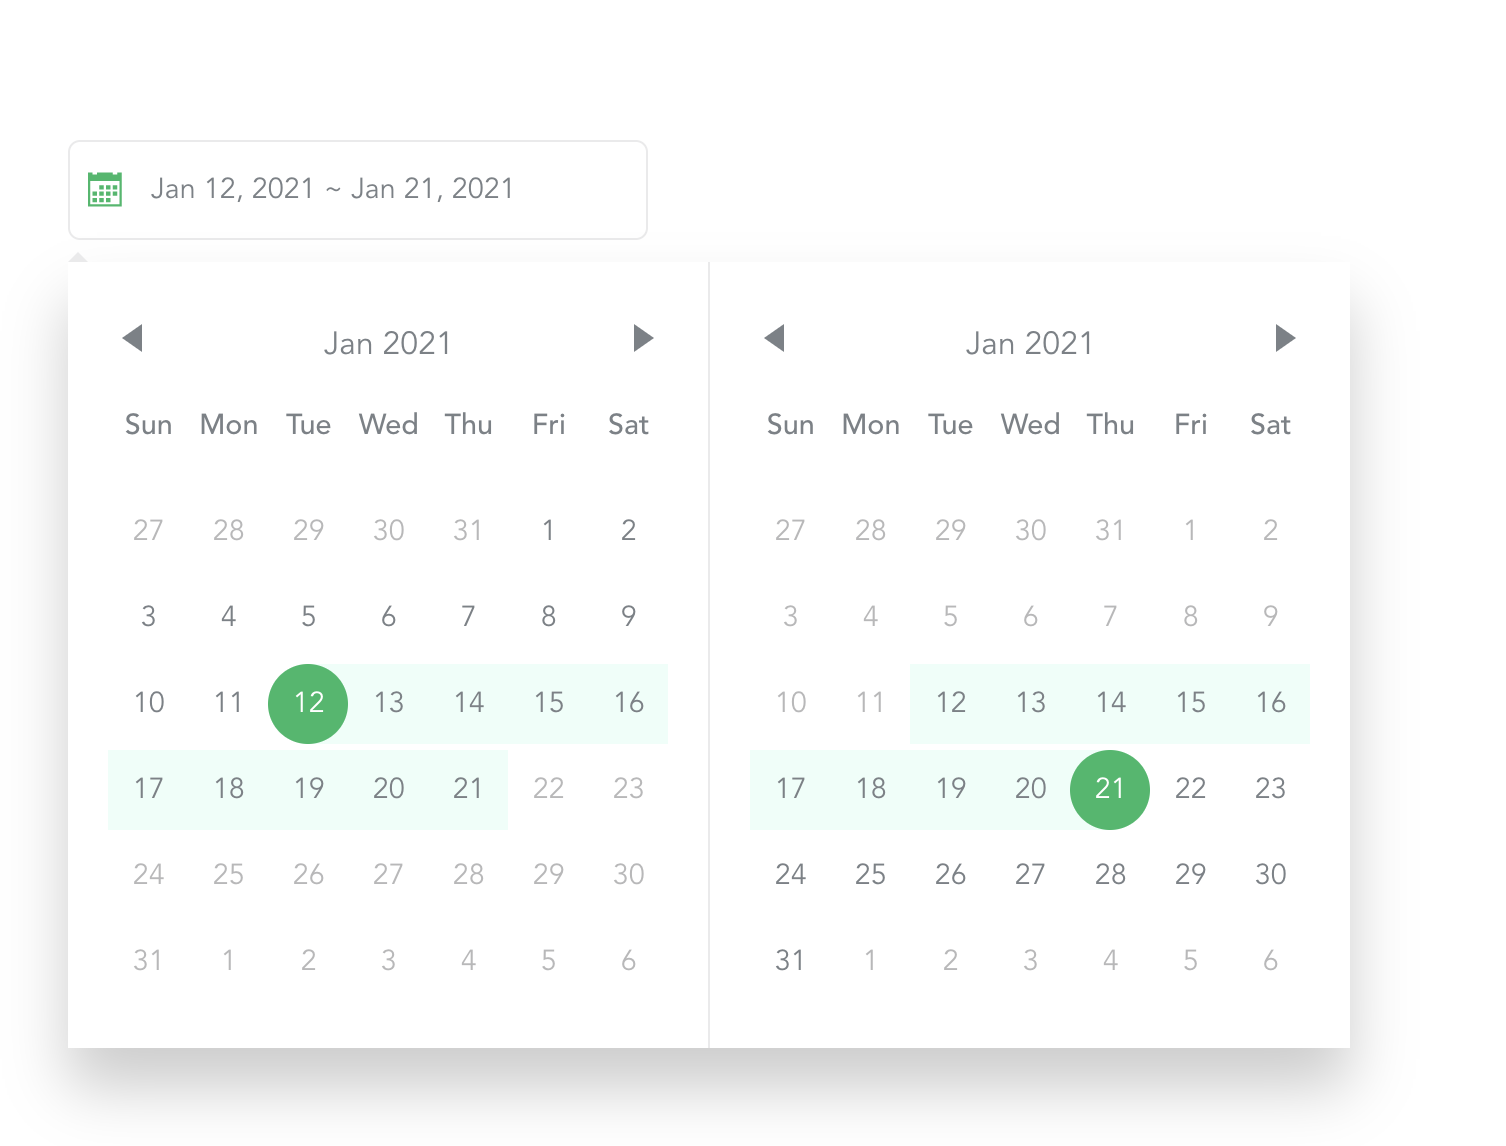
Task: Go to next month in right calendar
Action: point(1286,338)
